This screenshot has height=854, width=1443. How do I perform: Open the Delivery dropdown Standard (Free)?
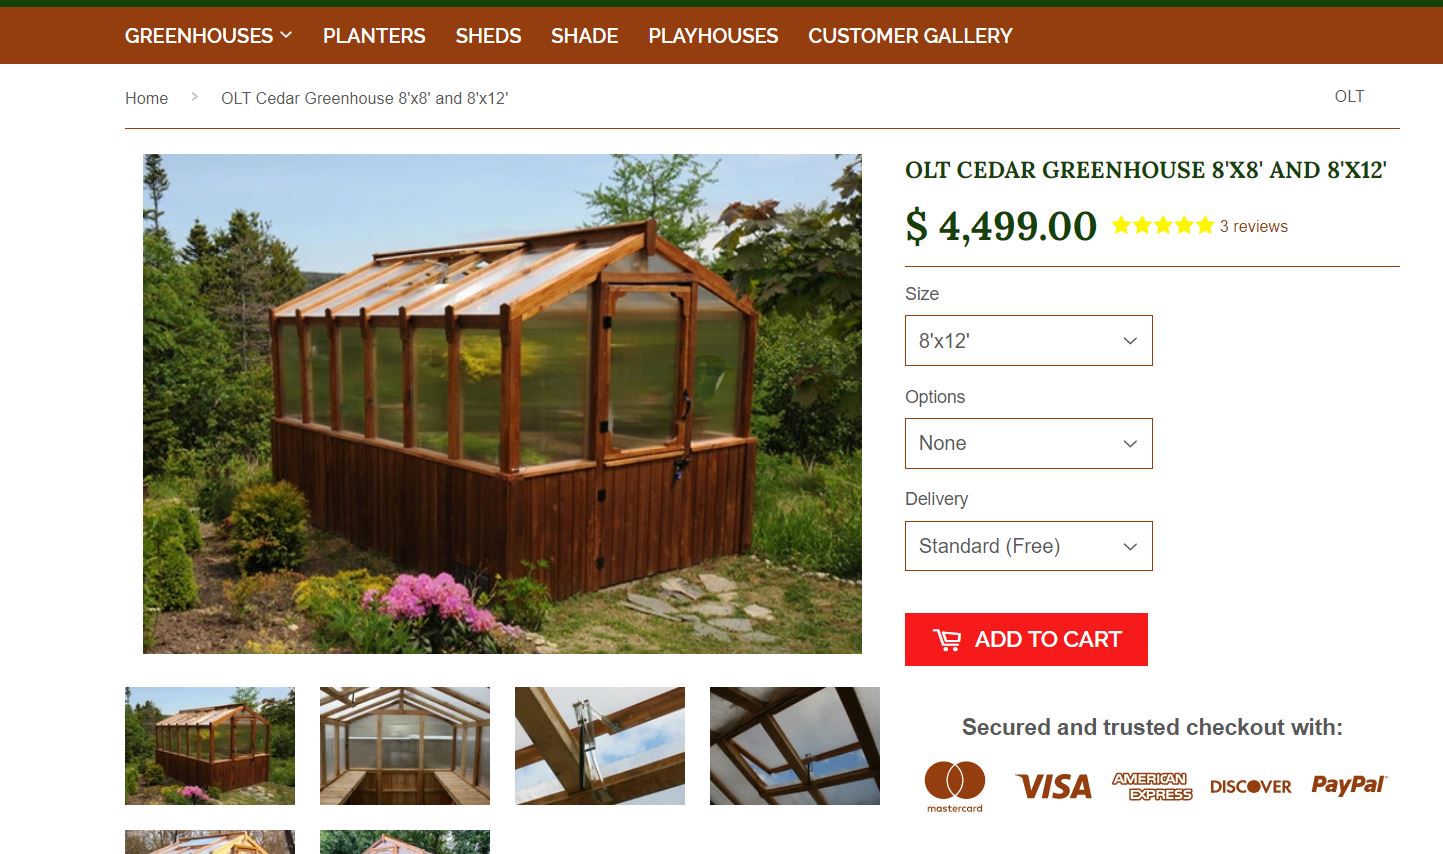tap(1028, 546)
